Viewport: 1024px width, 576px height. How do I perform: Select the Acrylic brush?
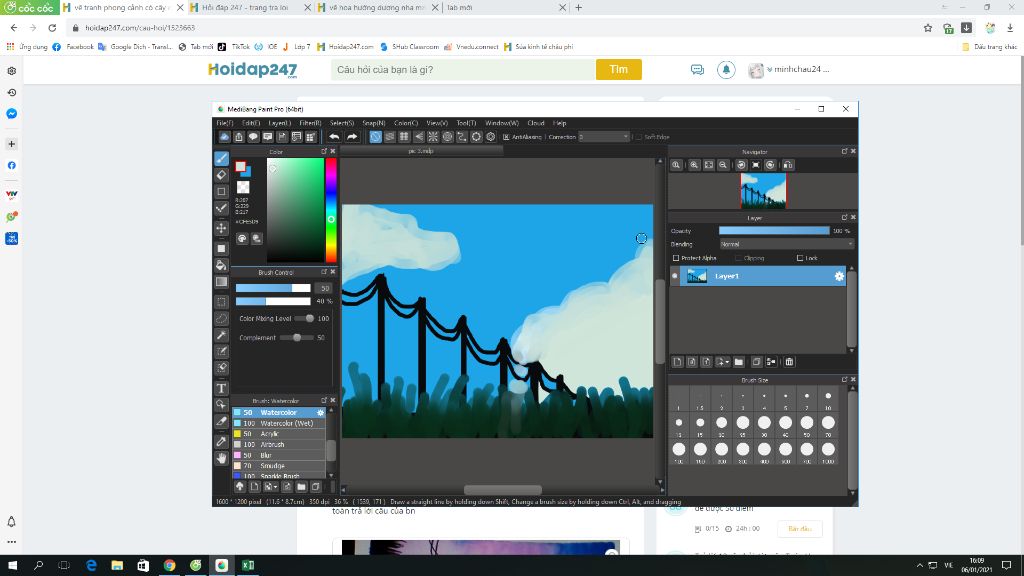click(x=279, y=434)
